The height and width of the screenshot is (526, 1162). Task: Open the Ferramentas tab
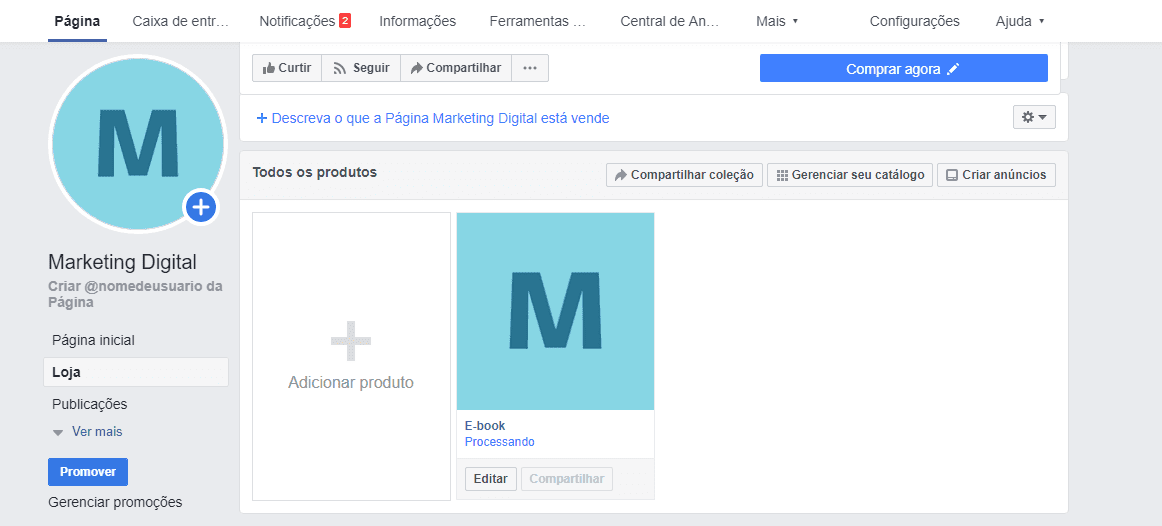(x=537, y=21)
